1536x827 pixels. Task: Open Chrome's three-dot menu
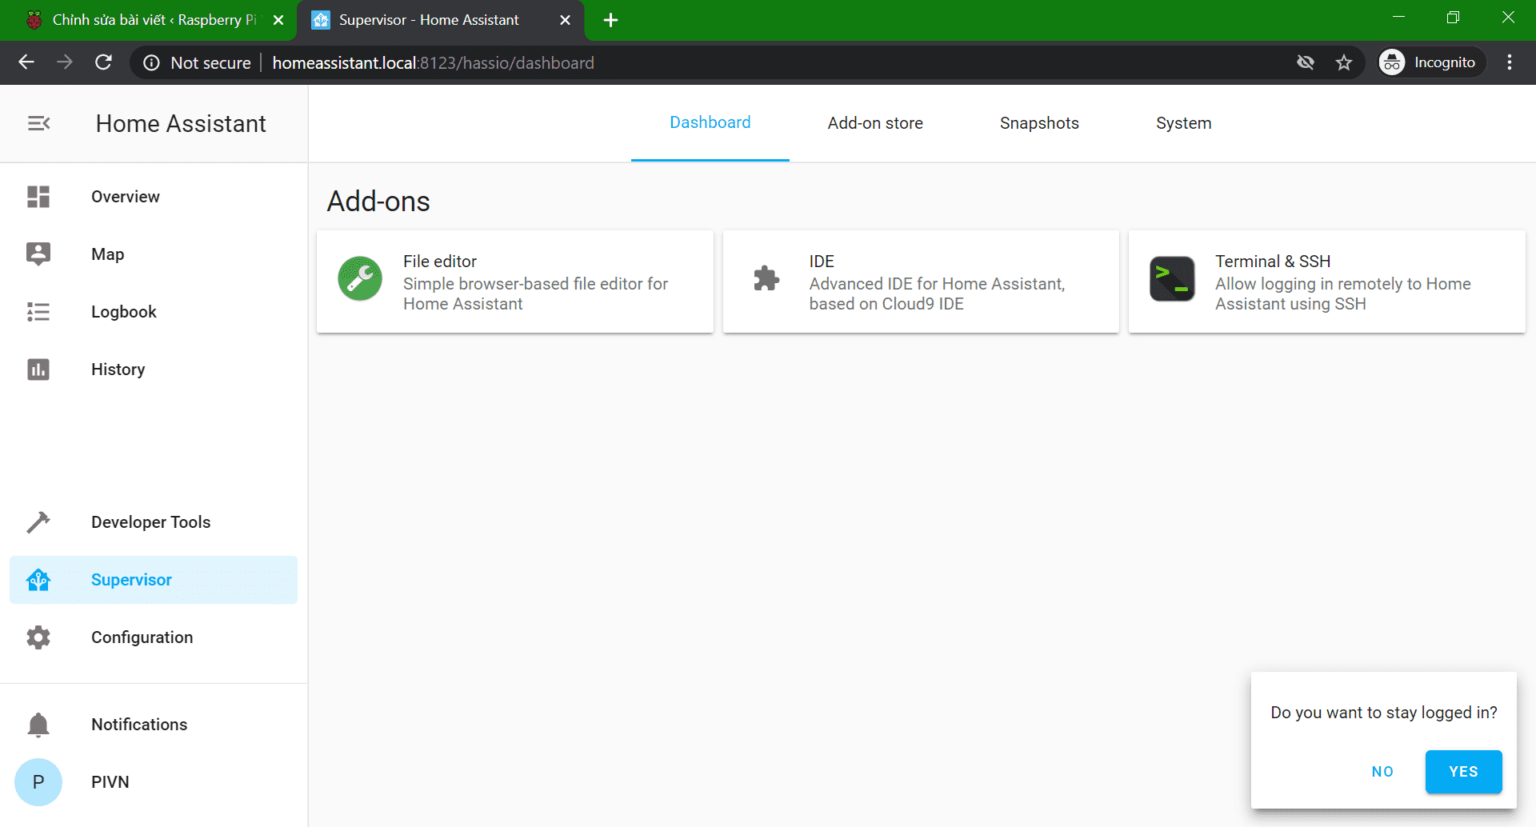(x=1509, y=63)
